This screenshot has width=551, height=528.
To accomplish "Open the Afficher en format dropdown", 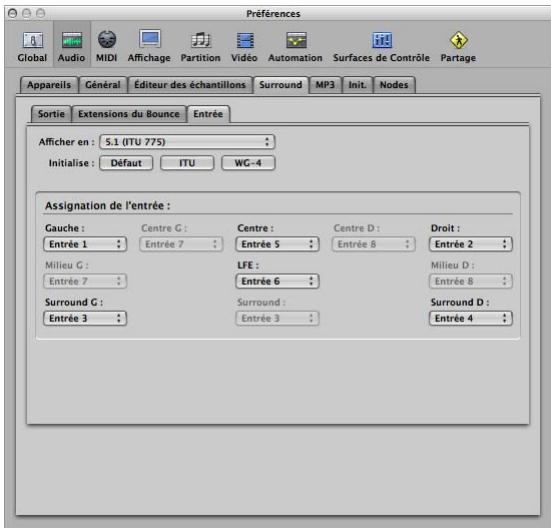I will pos(187,142).
